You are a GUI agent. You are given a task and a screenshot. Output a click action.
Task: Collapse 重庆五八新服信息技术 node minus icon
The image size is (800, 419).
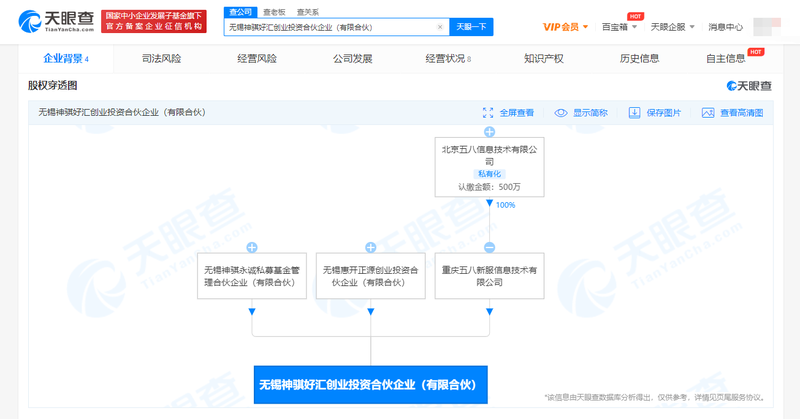click(x=489, y=248)
